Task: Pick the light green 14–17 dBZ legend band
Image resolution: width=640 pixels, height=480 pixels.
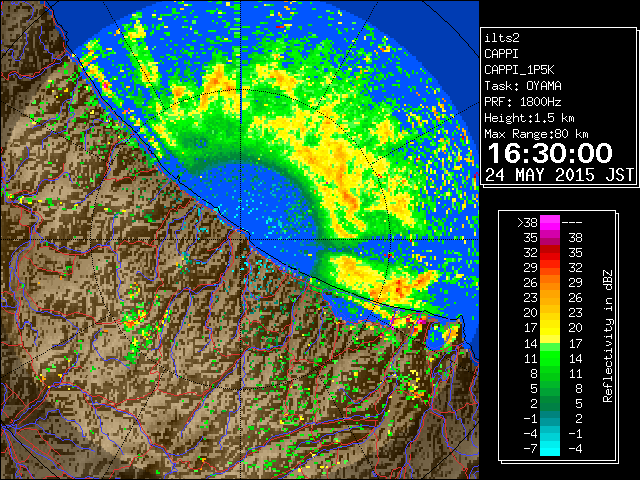Action: 550,343
